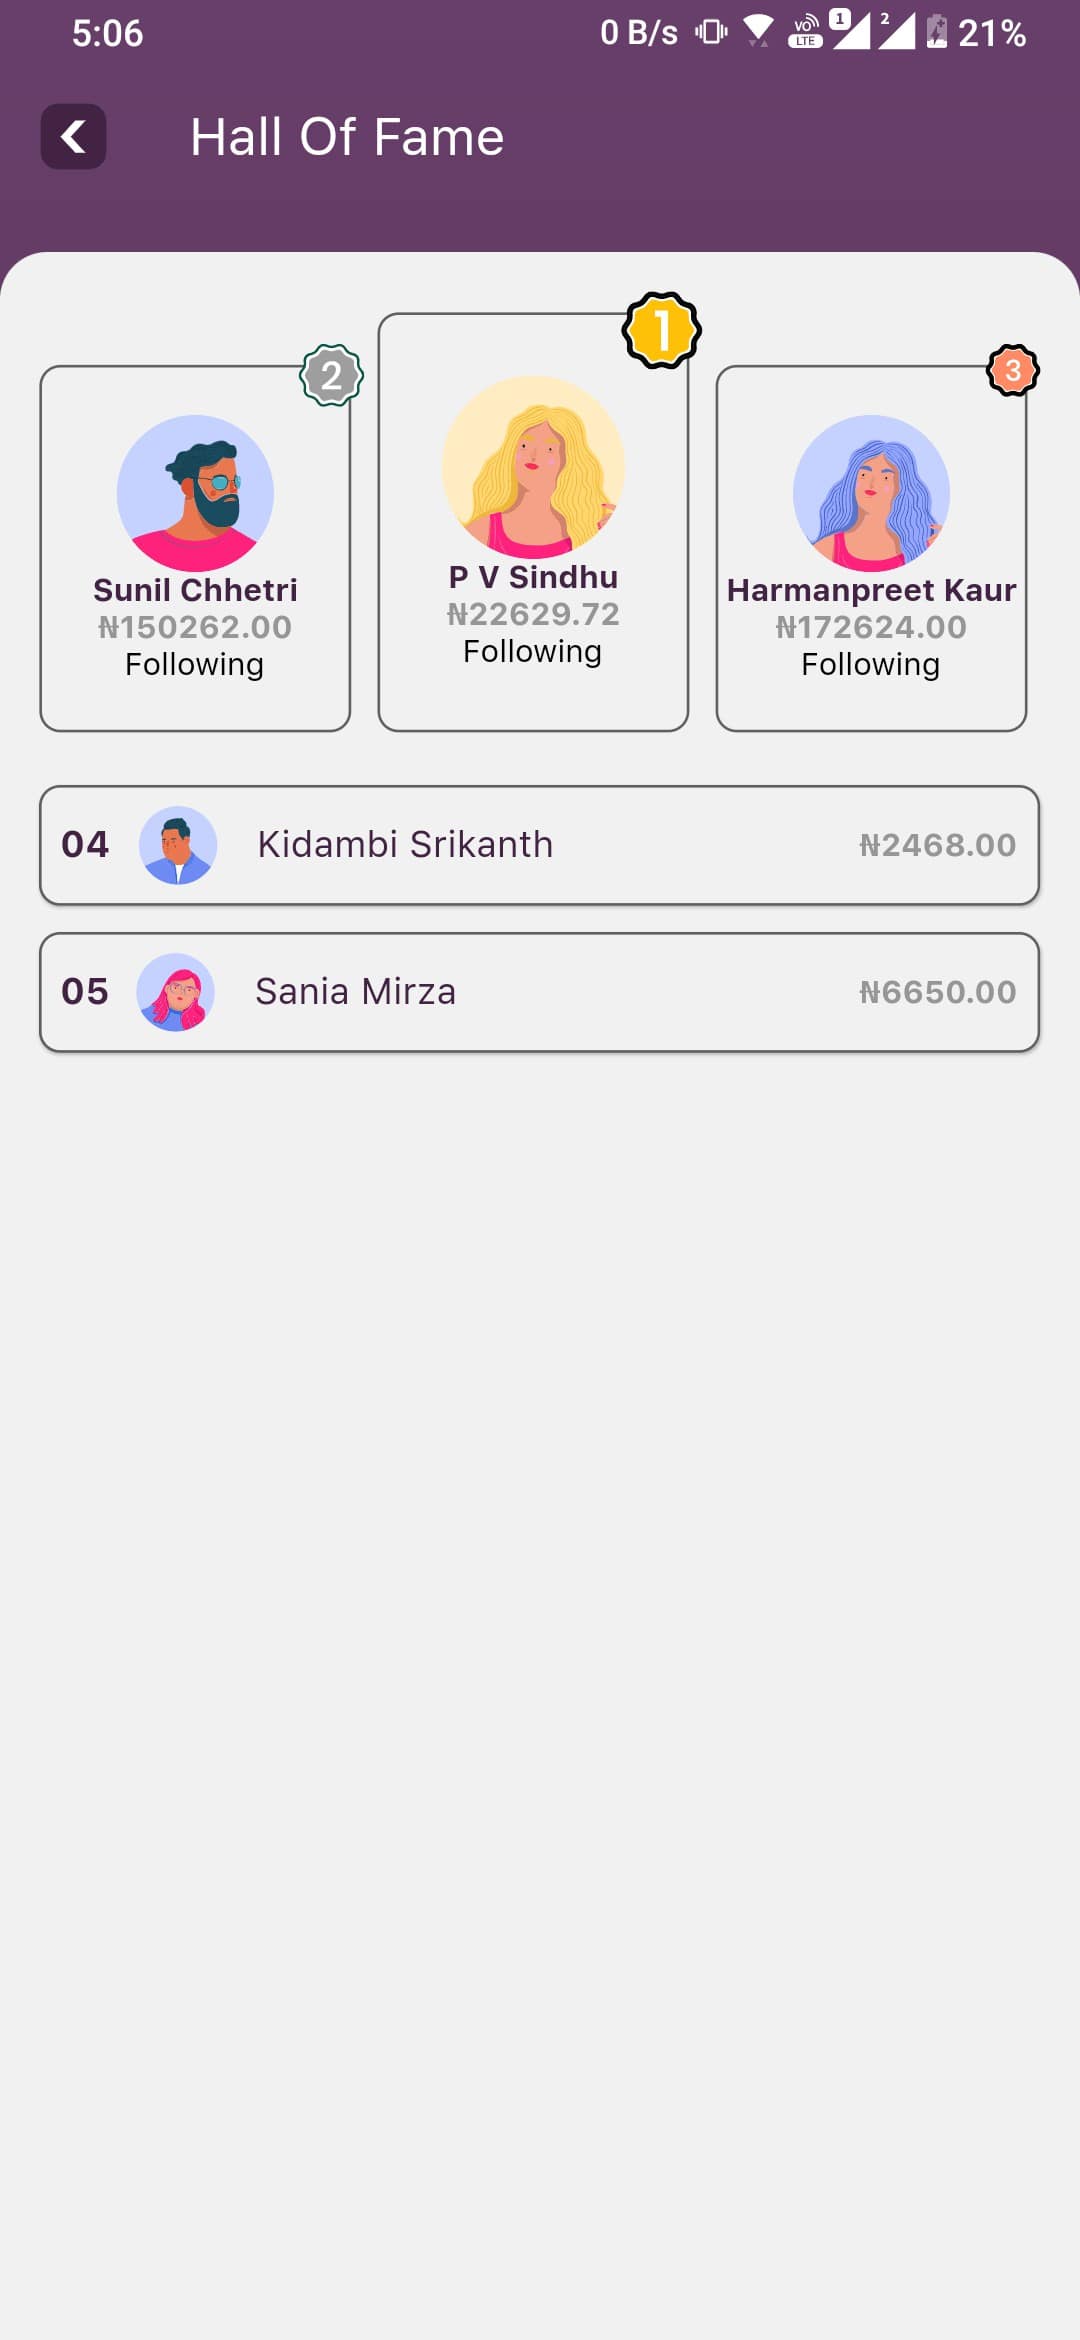This screenshot has height=2340, width=1080.
Task: Click the Sunil Chhetri name label
Action: [x=195, y=590]
